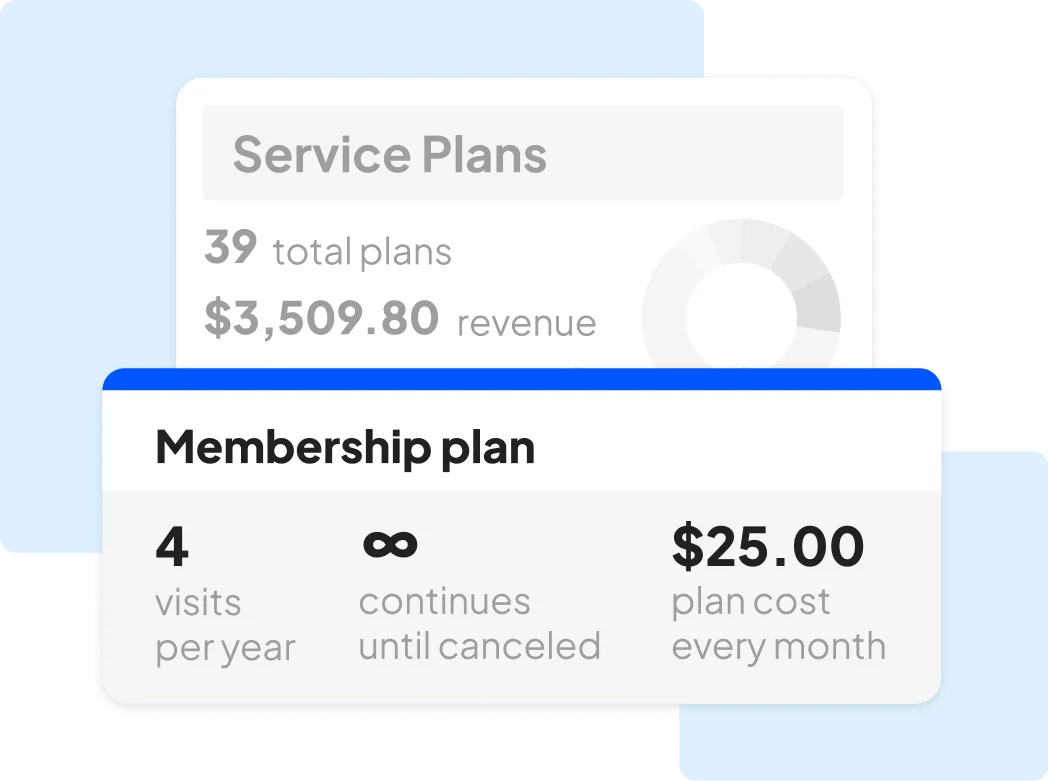Click the light blue background panel top-left
The height and width of the screenshot is (781, 1048).
[87, 267]
